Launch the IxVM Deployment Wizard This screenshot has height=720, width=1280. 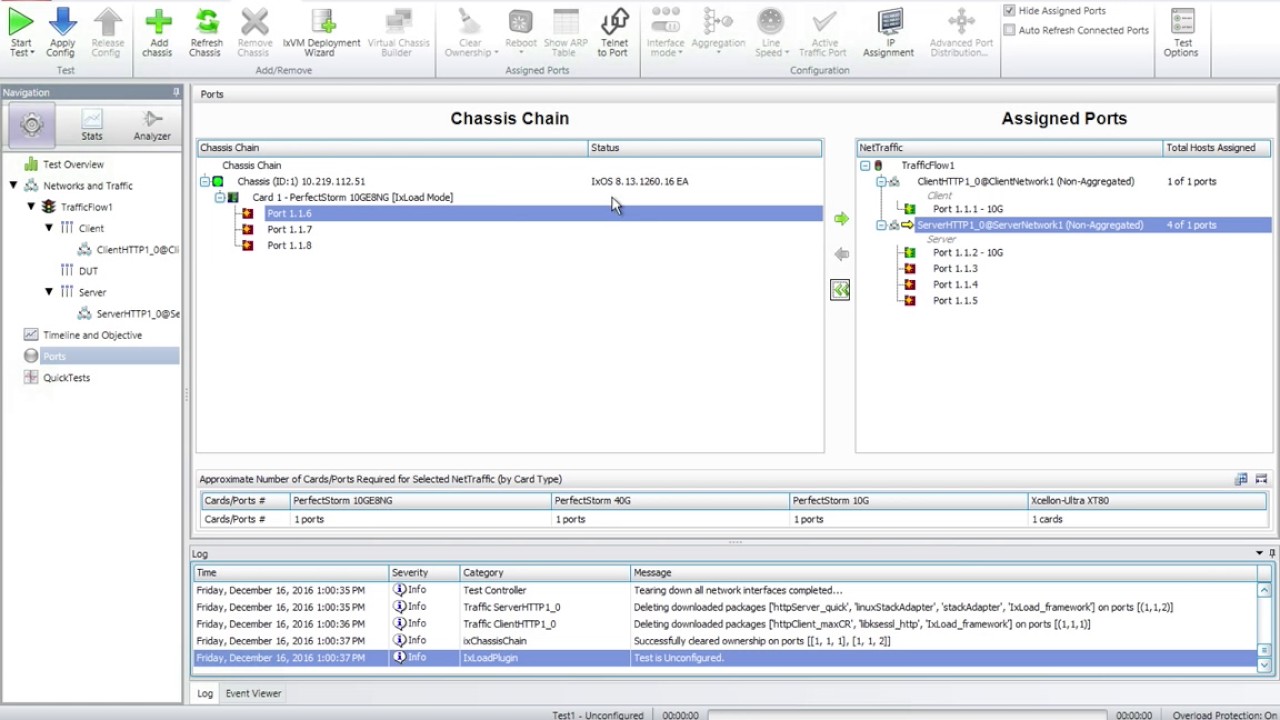[x=321, y=32]
